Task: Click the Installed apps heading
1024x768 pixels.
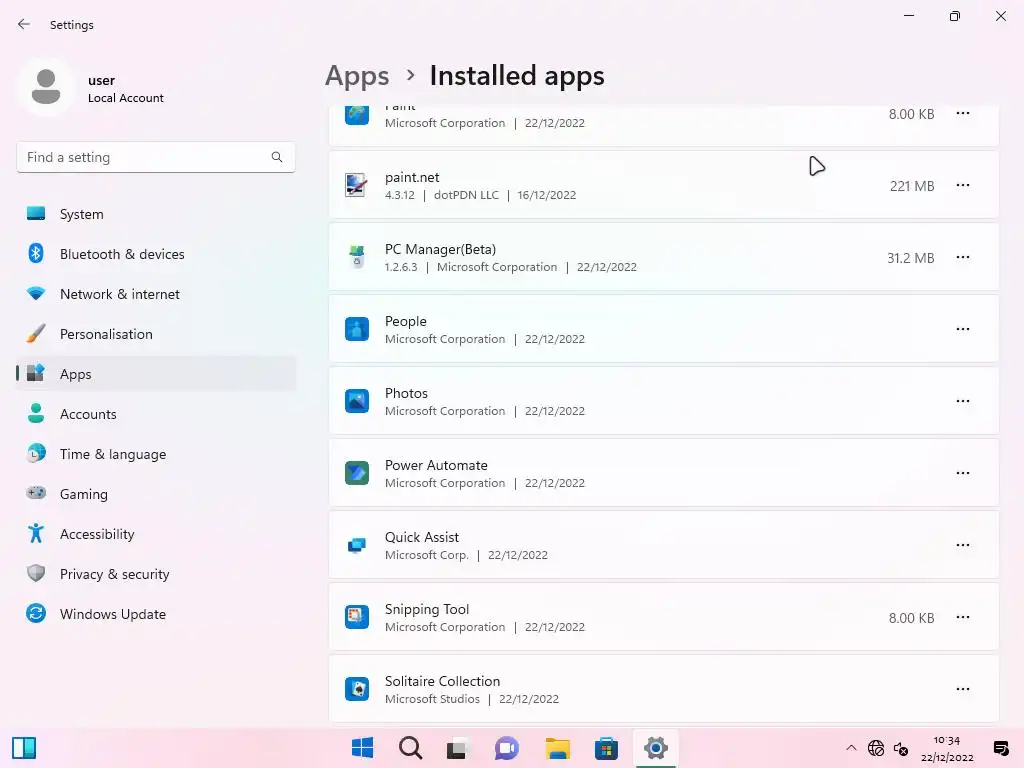Action: pyautogui.click(x=517, y=76)
